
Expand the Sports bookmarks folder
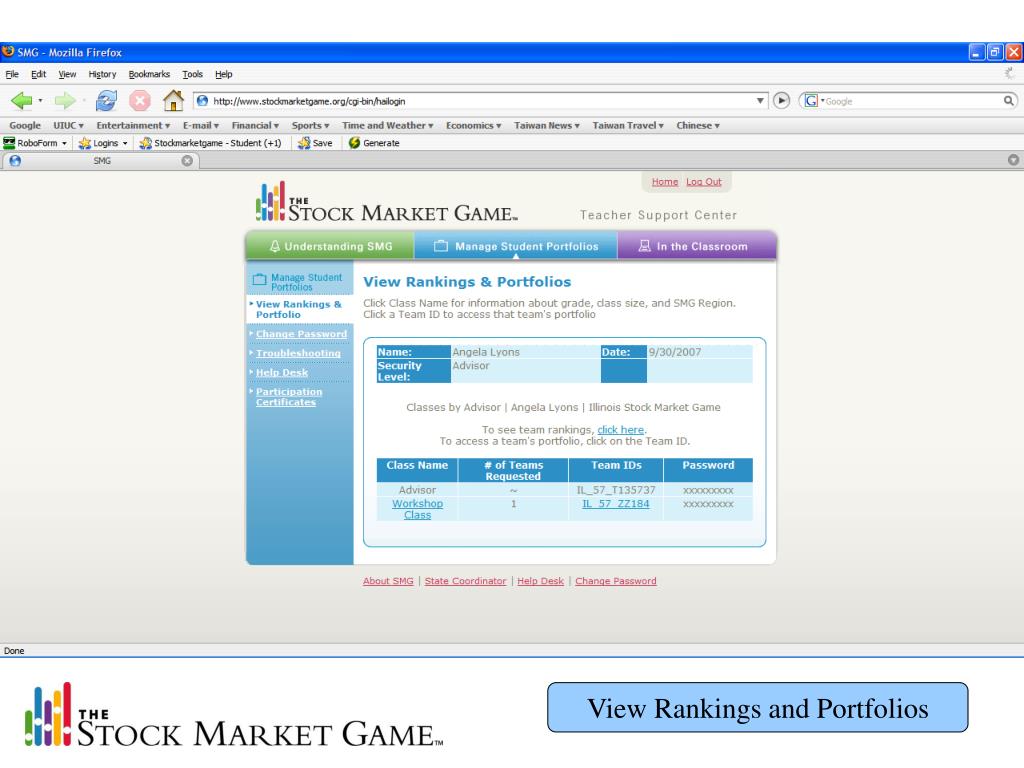pos(310,125)
